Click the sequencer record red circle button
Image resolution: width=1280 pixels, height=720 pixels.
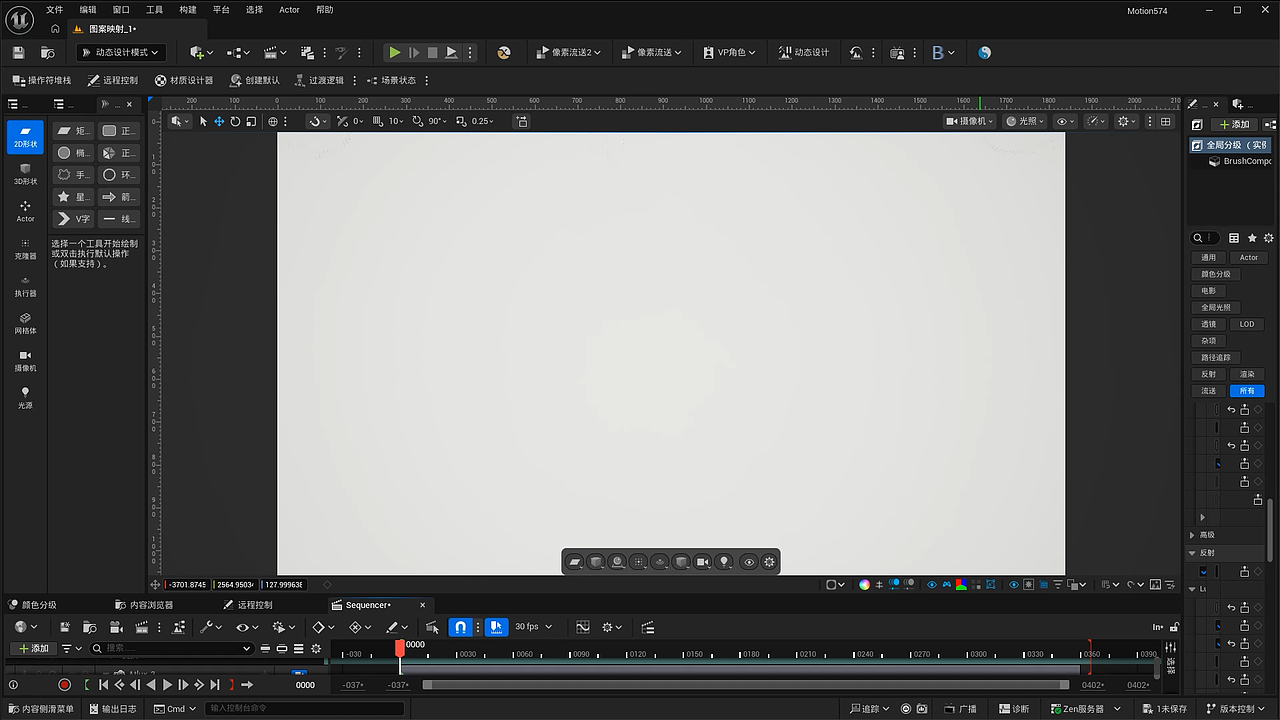point(64,685)
